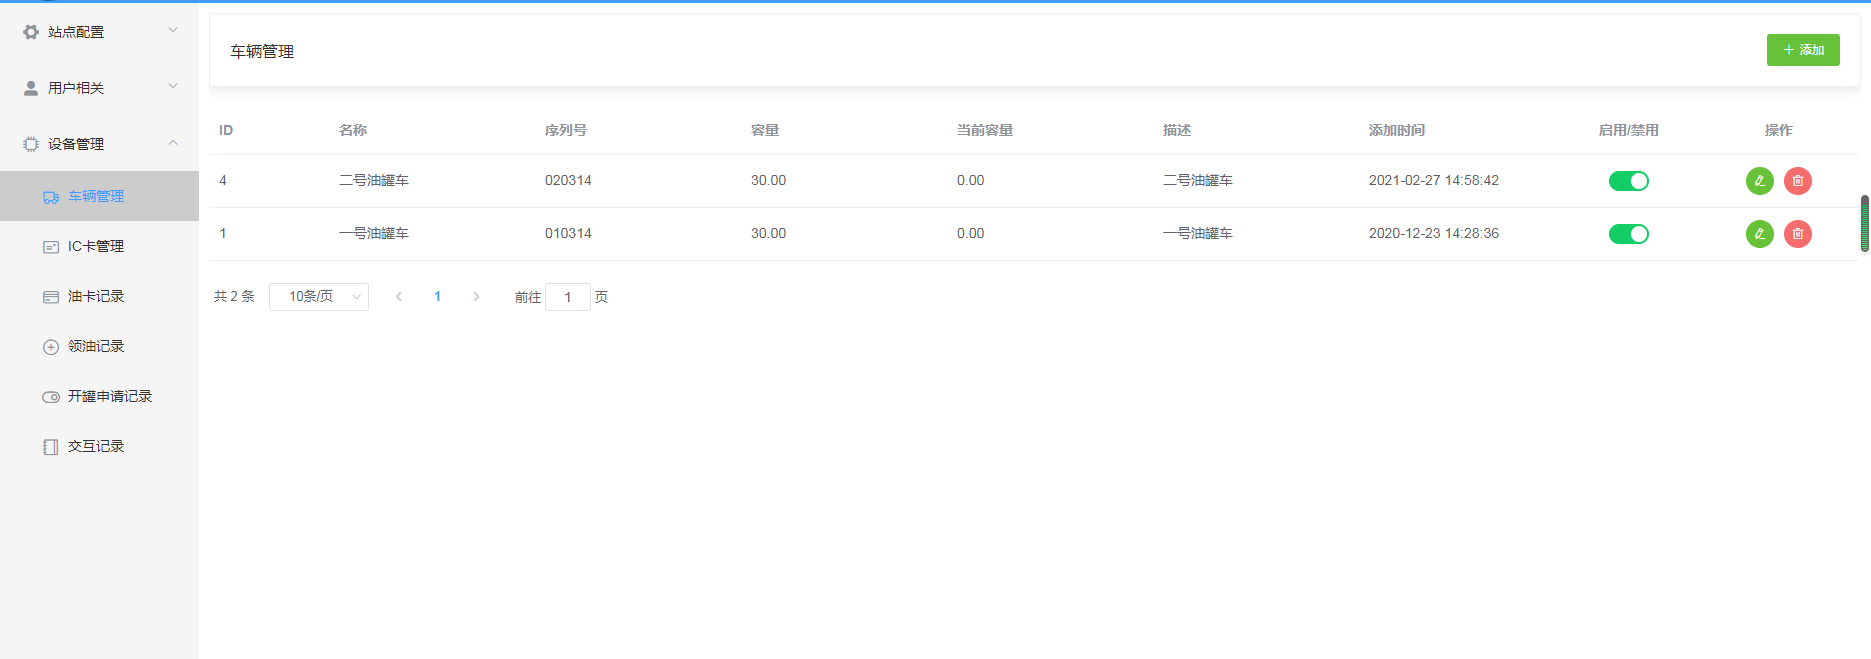The image size is (1871, 659).
Task: Click the 前往 page number input field
Action: click(x=568, y=297)
